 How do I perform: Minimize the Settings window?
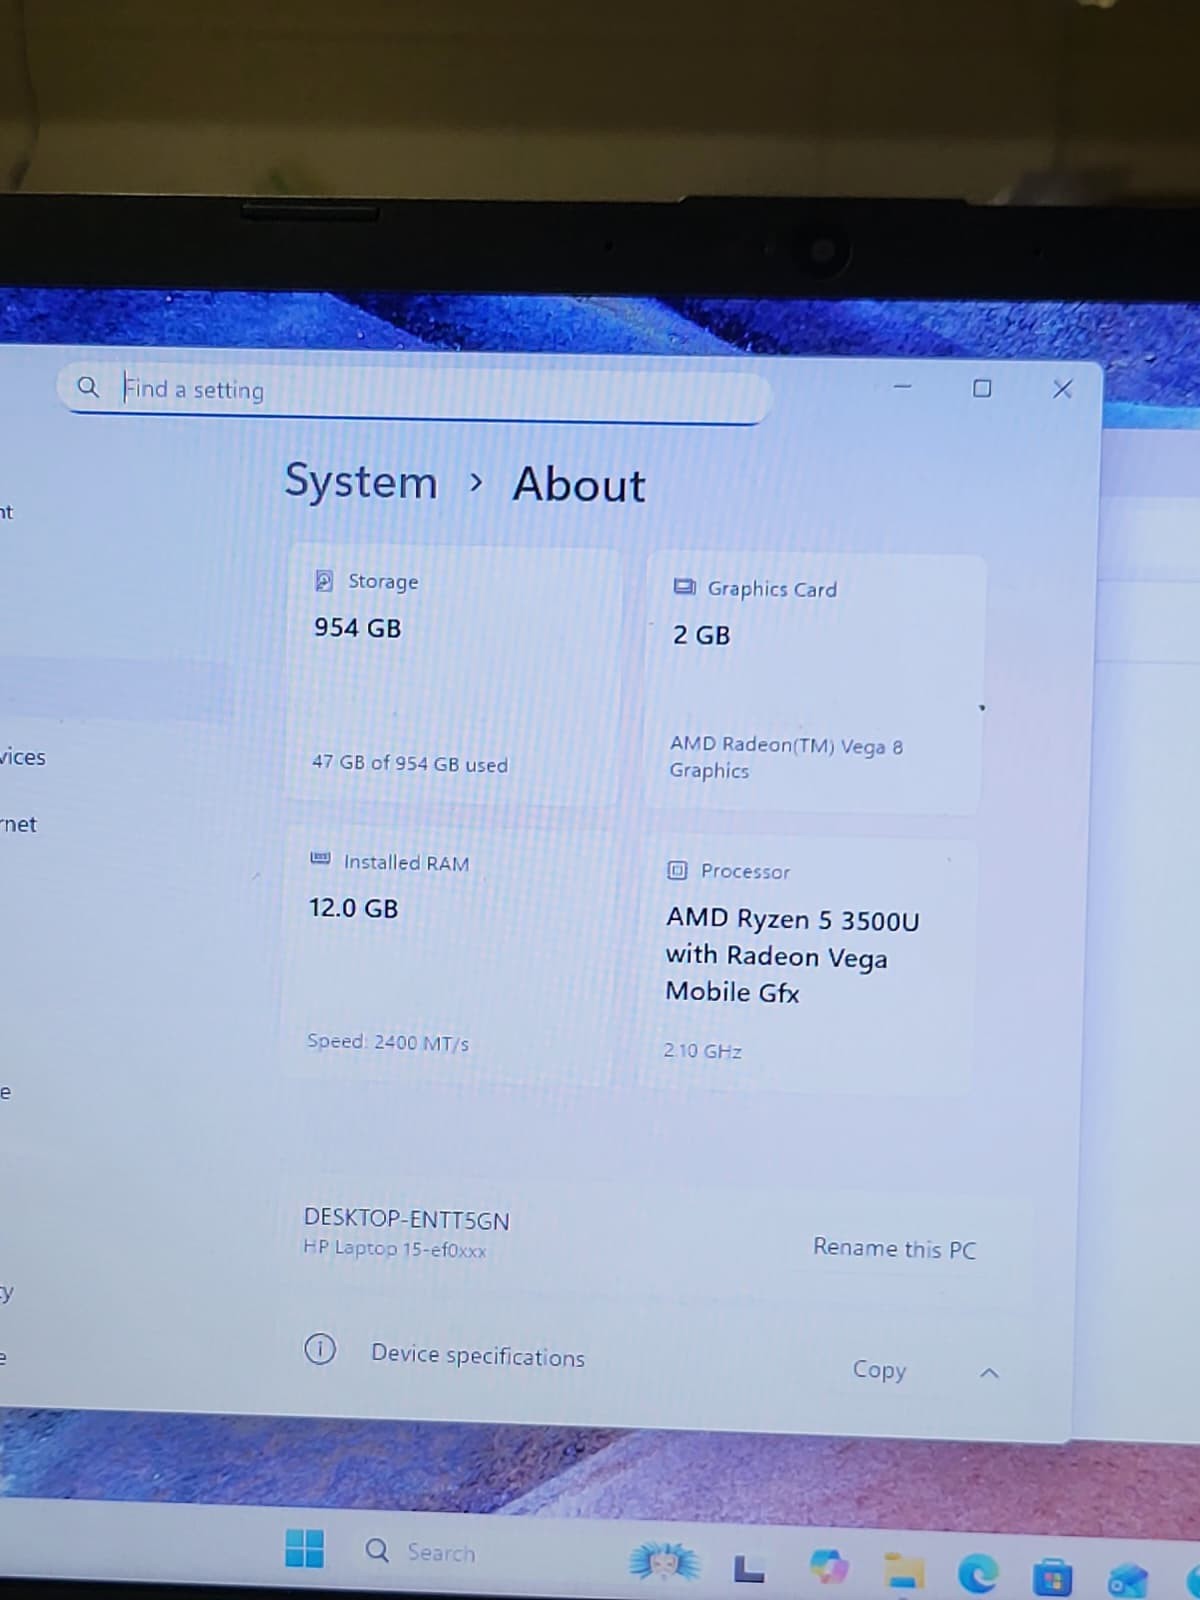[903, 387]
